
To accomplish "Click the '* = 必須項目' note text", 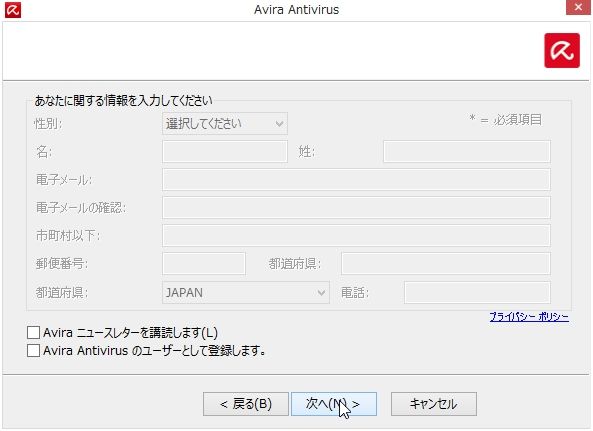I will click(506, 120).
